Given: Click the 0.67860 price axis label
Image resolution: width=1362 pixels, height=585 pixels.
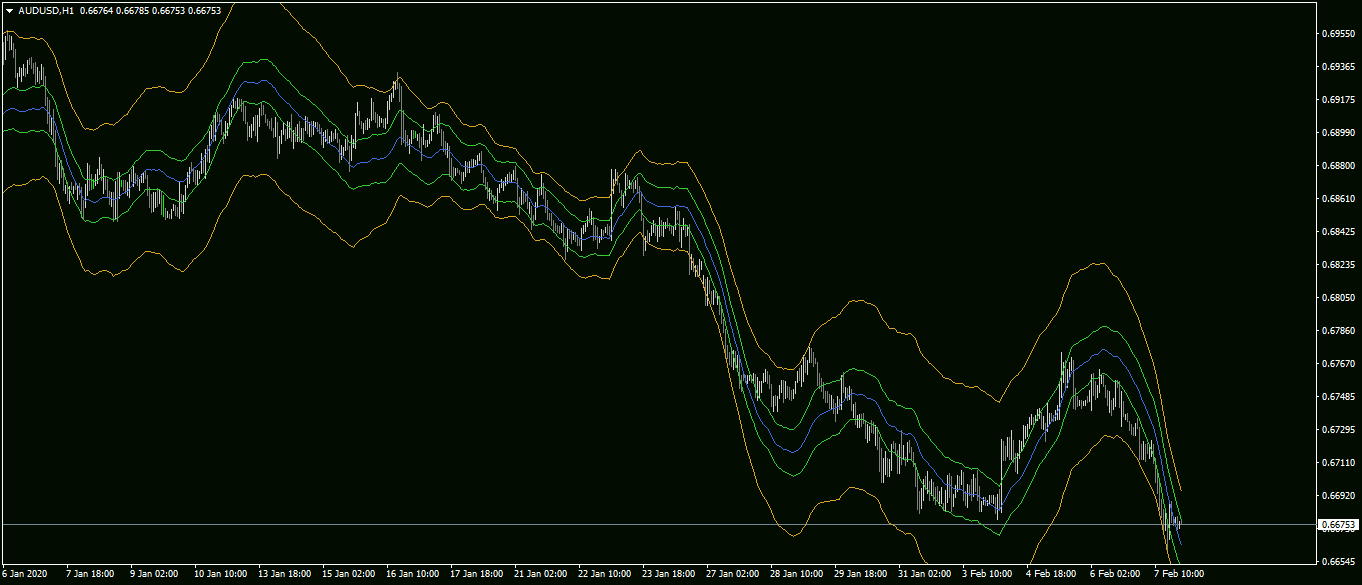Looking at the screenshot, I should (1337, 330).
